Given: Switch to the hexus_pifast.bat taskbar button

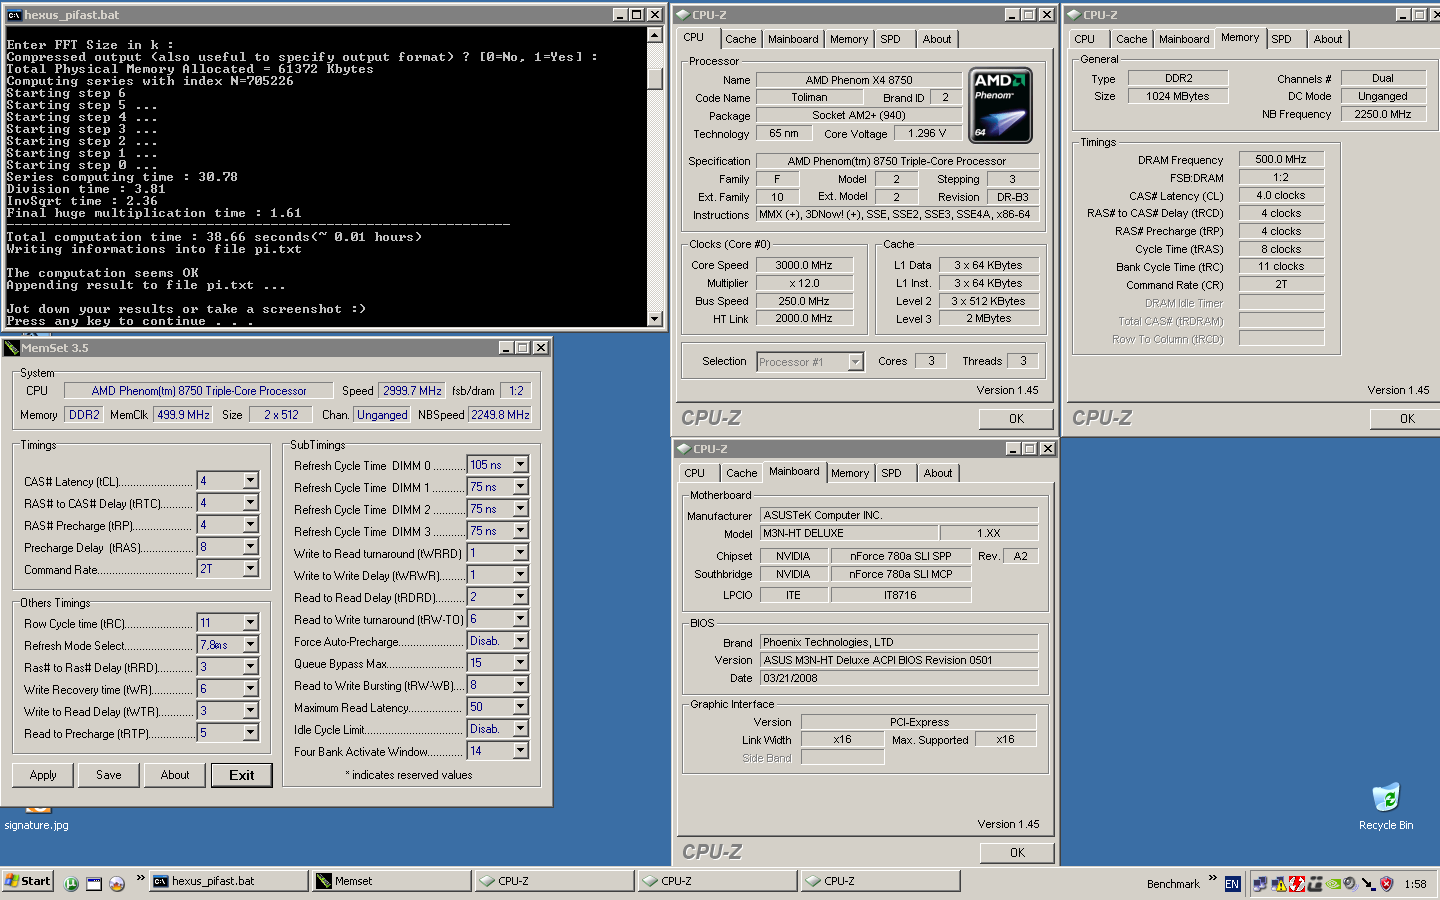Looking at the screenshot, I should pyautogui.click(x=229, y=881).
